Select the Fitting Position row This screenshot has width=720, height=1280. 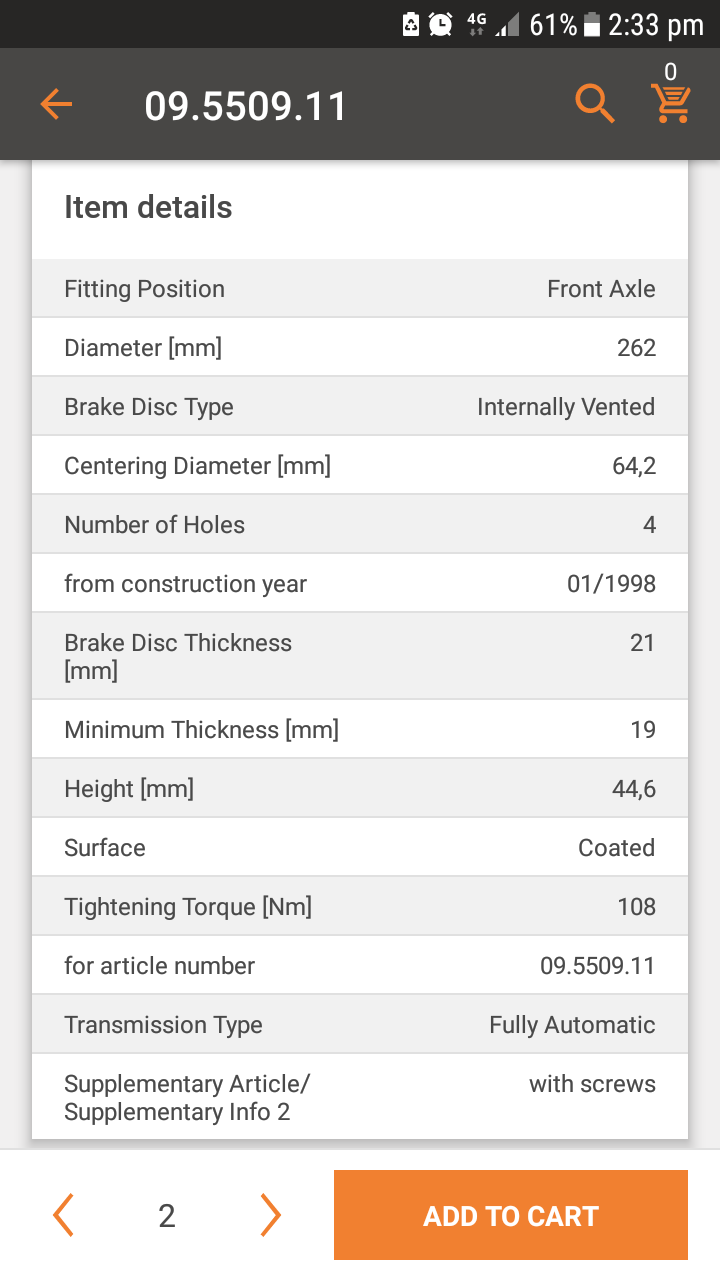pyautogui.click(x=360, y=289)
